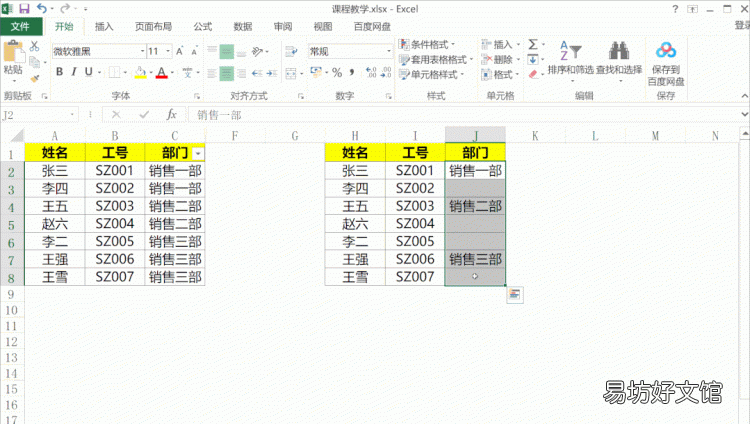
Task: Open the fill color dropdown arrow
Action: click(x=151, y=73)
